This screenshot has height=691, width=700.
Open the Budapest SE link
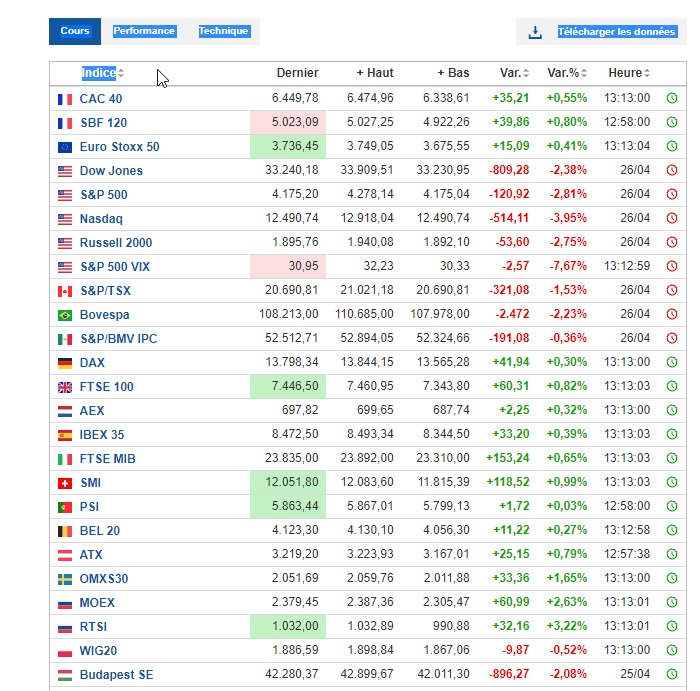[x=117, y=675]
